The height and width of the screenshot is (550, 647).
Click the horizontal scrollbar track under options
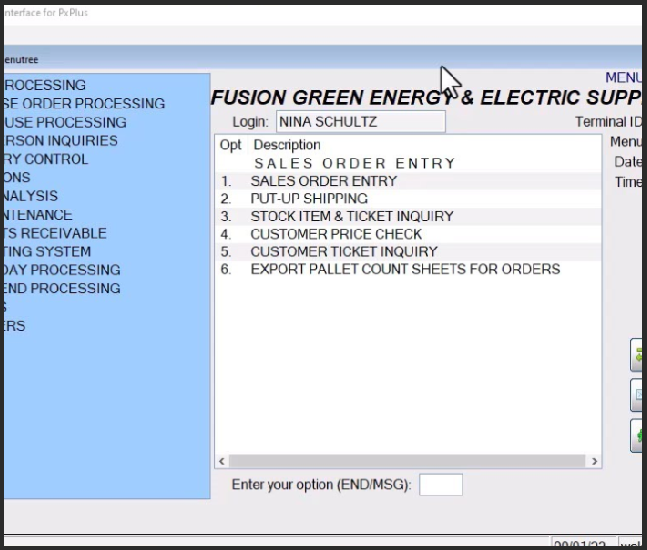pyautogui.click(x=407, y=461)
